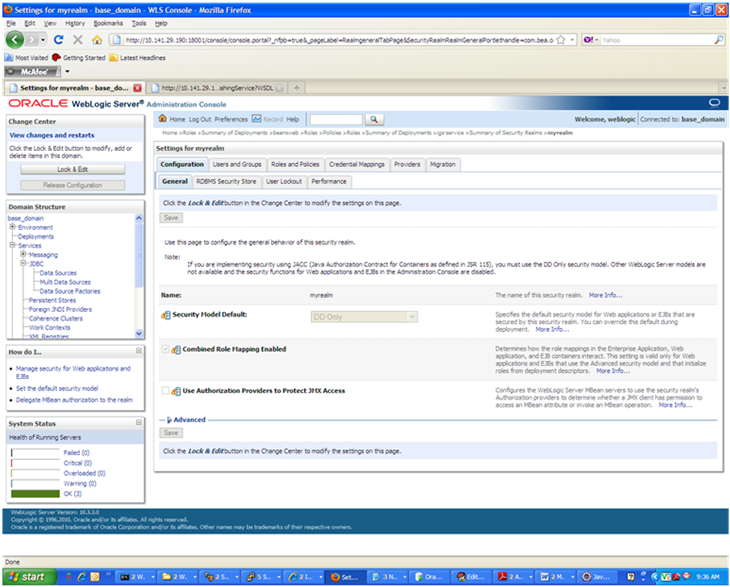This screenshot has height=587, width=730.
Task: Click the console search magnifier button
Action: [x=374, y=120]
